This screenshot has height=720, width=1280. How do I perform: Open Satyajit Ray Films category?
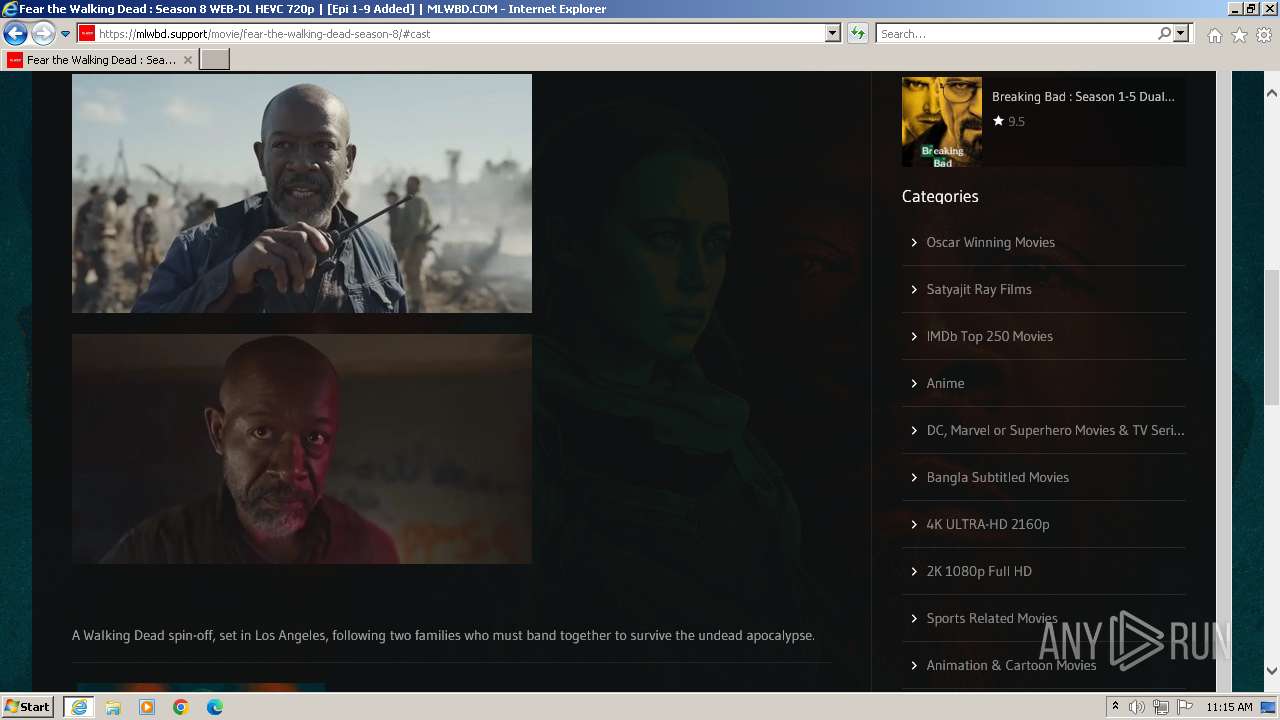[x=979, y=289]
